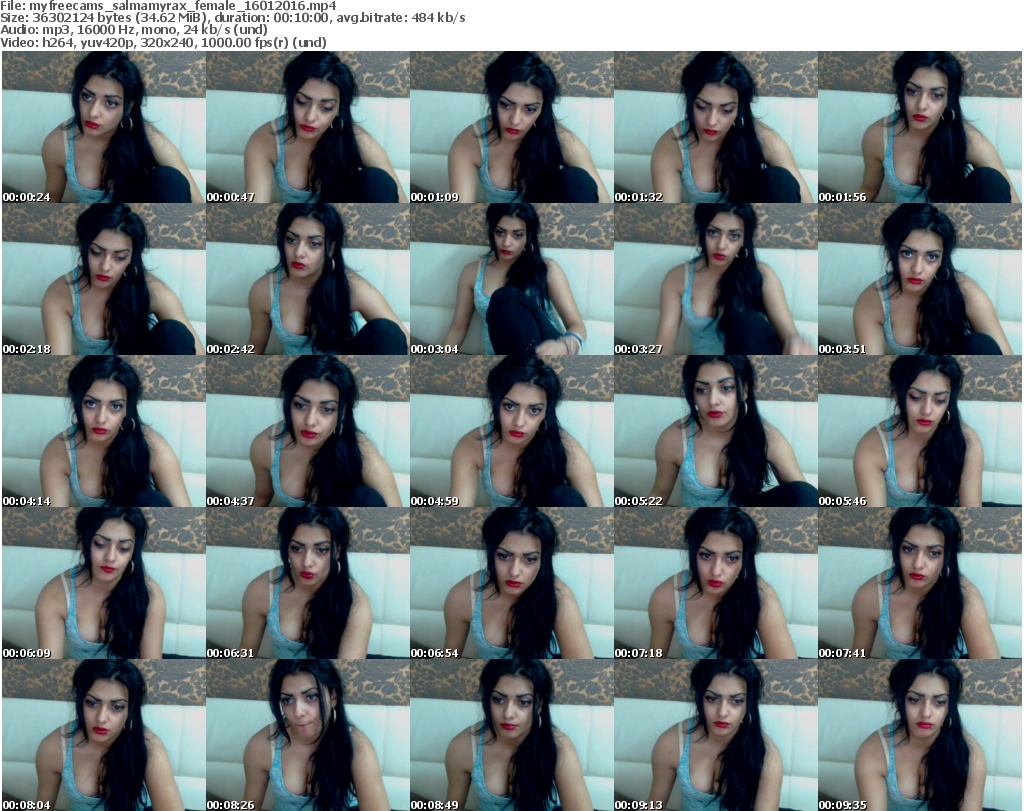Click the Video h264 info line

(163, 42)
